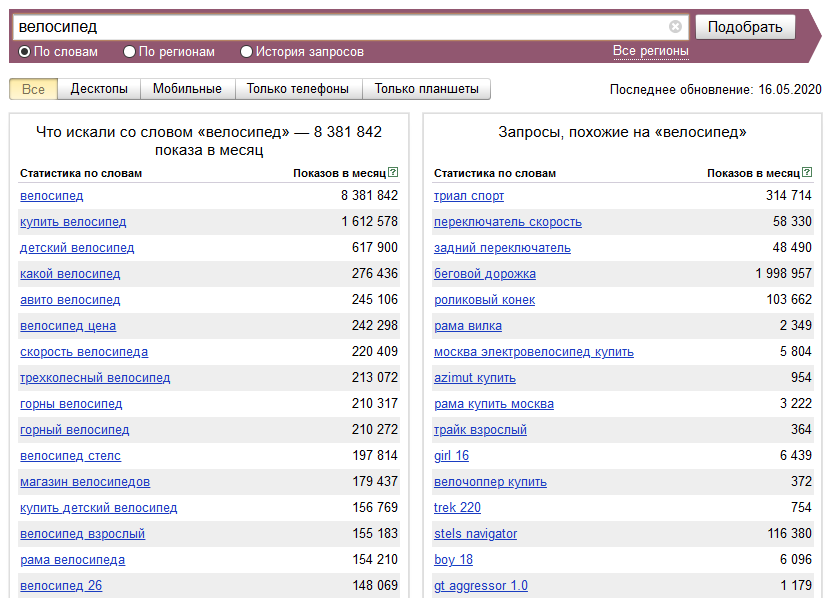Return to the Все tab
Image resolution: width=829 pixels, height=598 pixels.
click(x=33, y=89)
